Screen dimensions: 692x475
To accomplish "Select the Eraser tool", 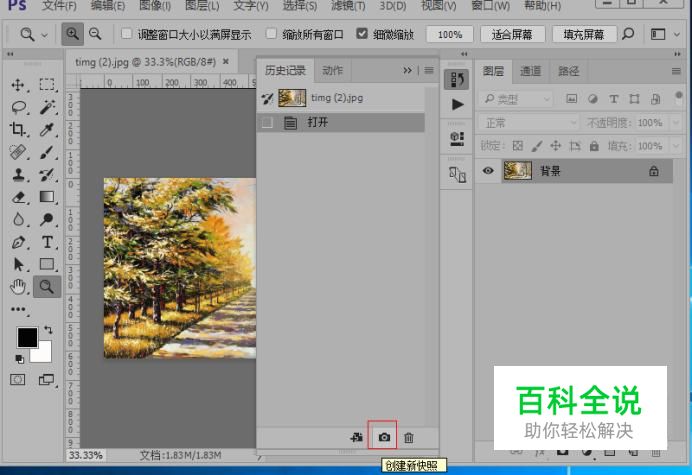I will tap(19, 197).
